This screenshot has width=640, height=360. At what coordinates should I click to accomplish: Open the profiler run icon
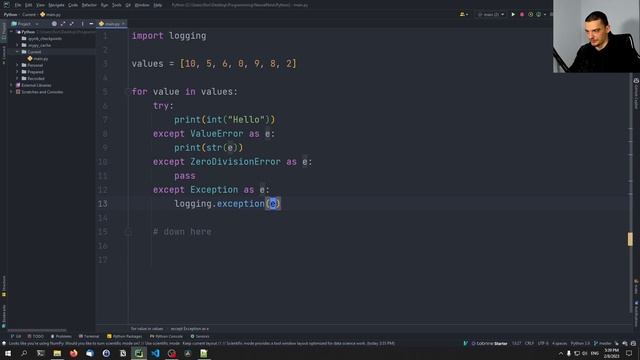(x=539, y=14)
